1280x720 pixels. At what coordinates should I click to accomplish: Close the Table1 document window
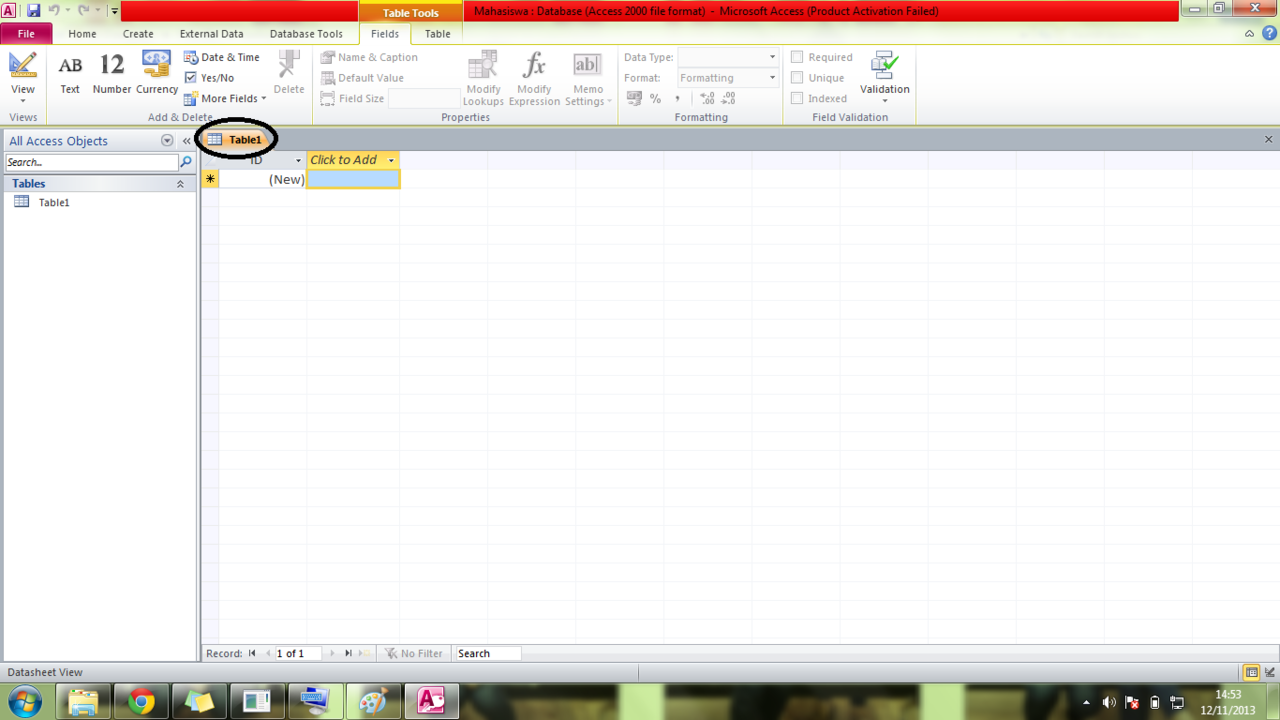pos(1269,140)
